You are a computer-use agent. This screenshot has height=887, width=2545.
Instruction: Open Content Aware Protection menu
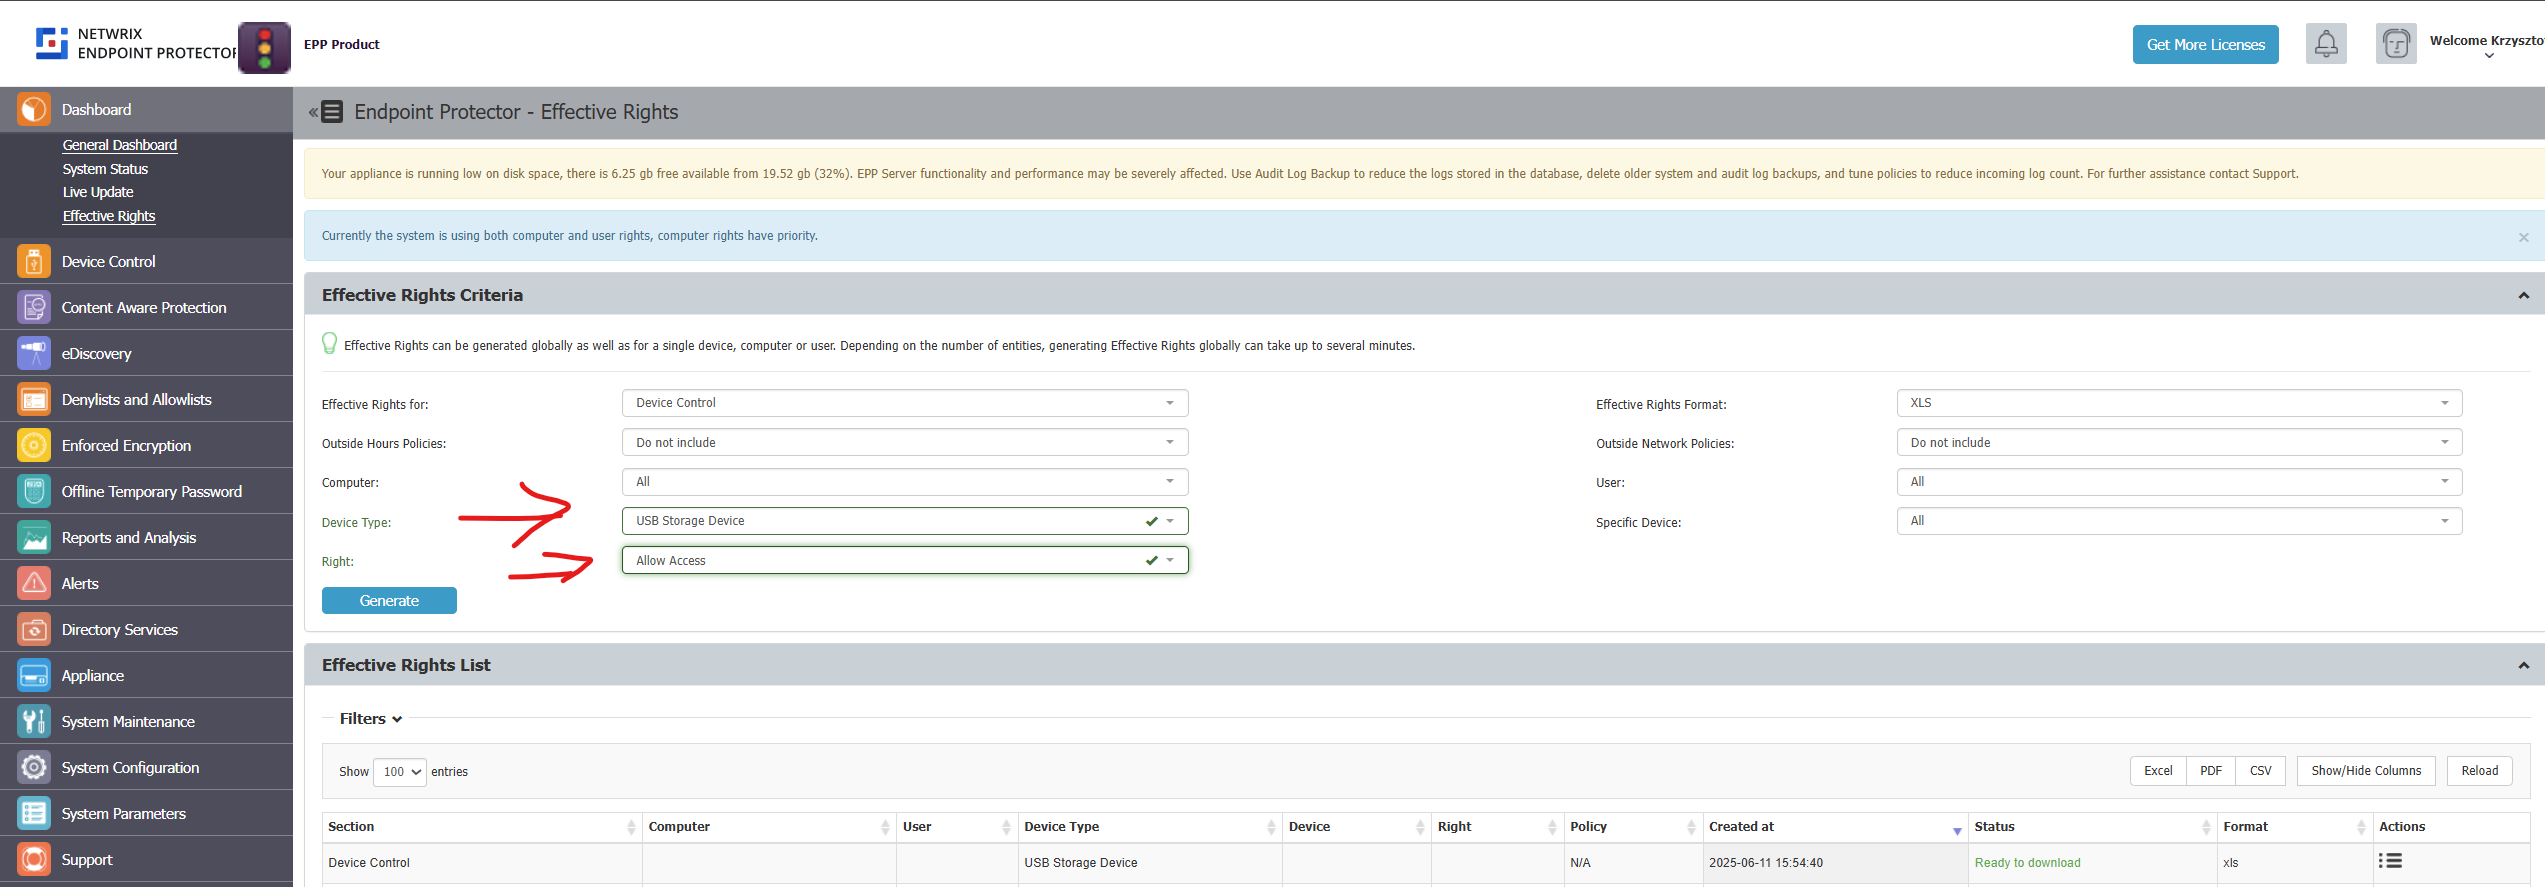[x=144, y=308]
